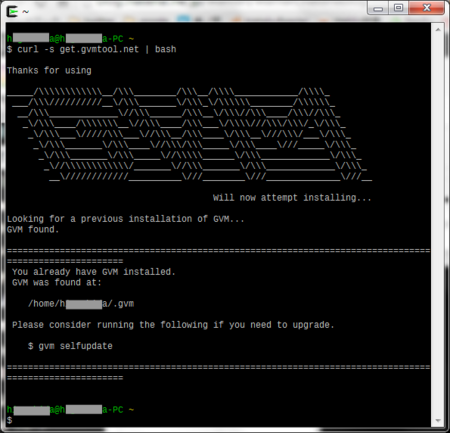Click 'GVM was found at:' line
Image resolution: width=450 pixels, height=433 pixels.
click(x=57, y=283)
